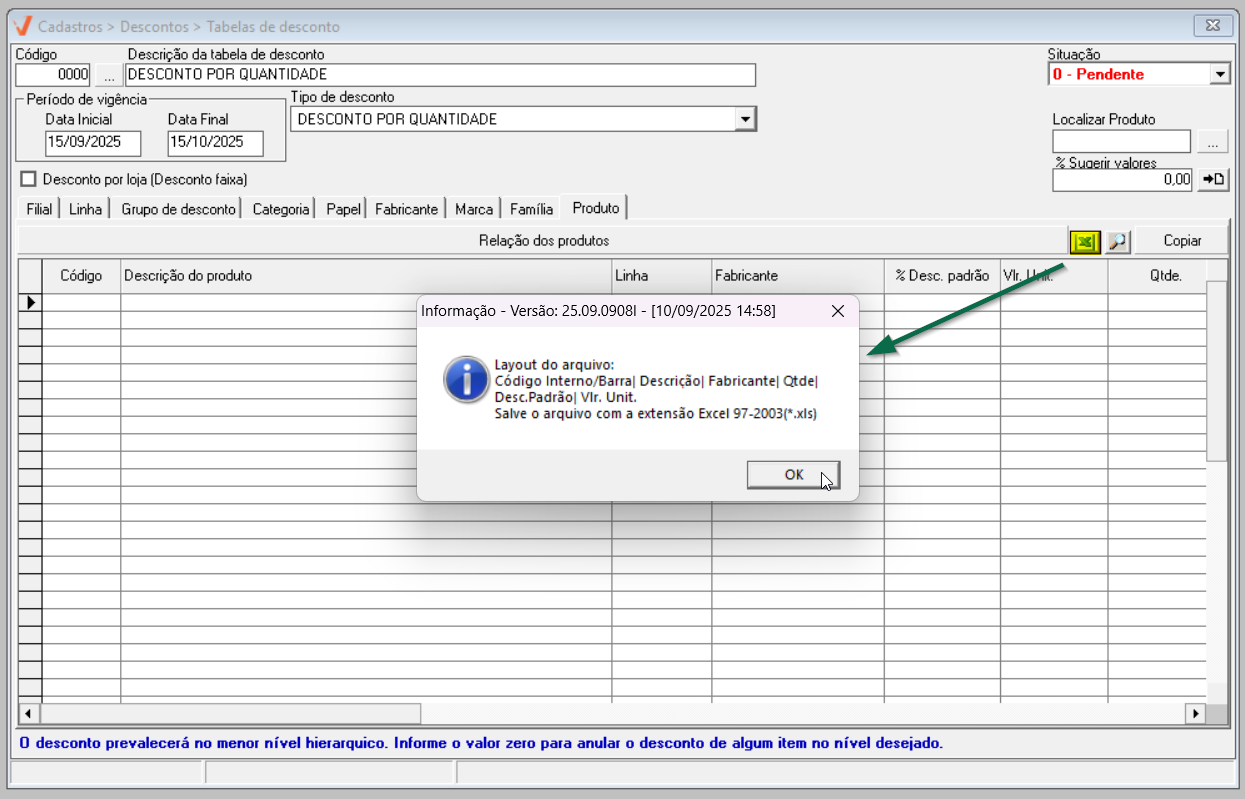Screen dimensions: 1245x799
Task: Click the Código column header
Action: pyautogui.click(x=81, y=276)
